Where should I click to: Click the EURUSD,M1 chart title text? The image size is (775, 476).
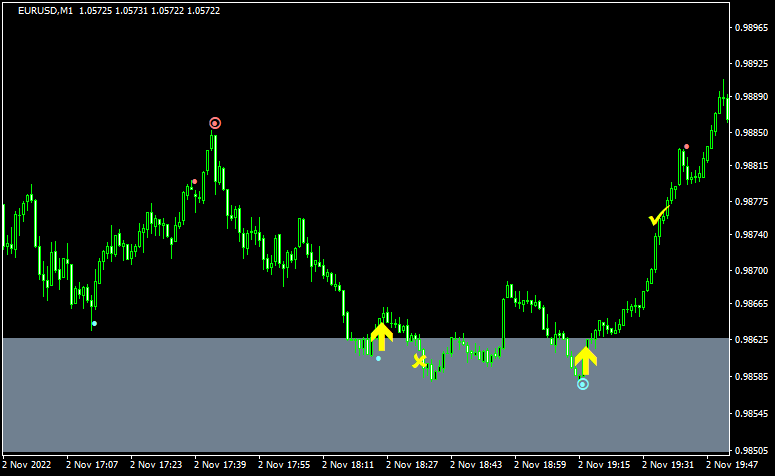click(x=46, y=11)
